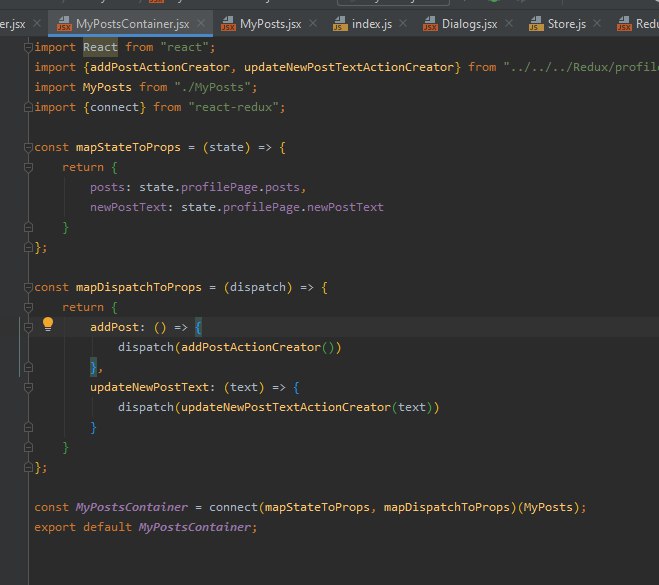This screenshot has height=585, width=659.
Task: Collapse the import statements block
Action: (x=29, y=47)
